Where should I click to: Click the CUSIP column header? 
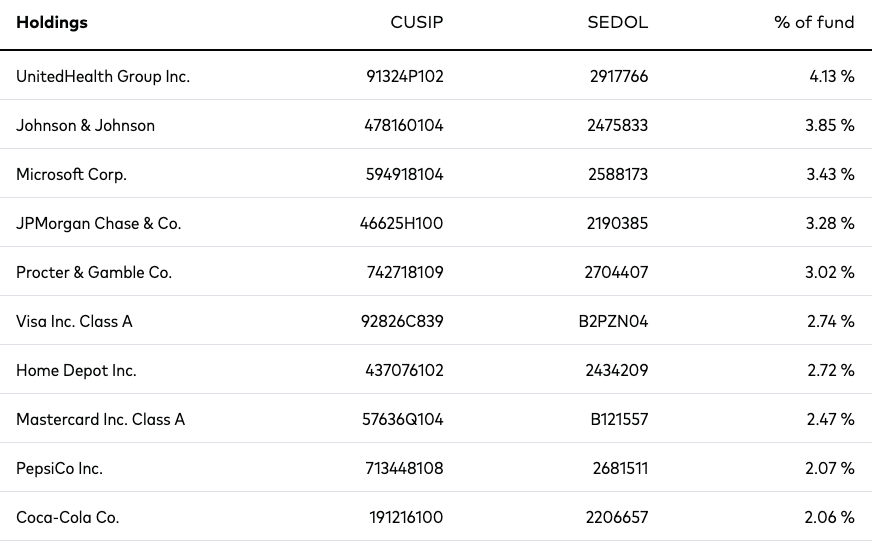pos(417,22)
